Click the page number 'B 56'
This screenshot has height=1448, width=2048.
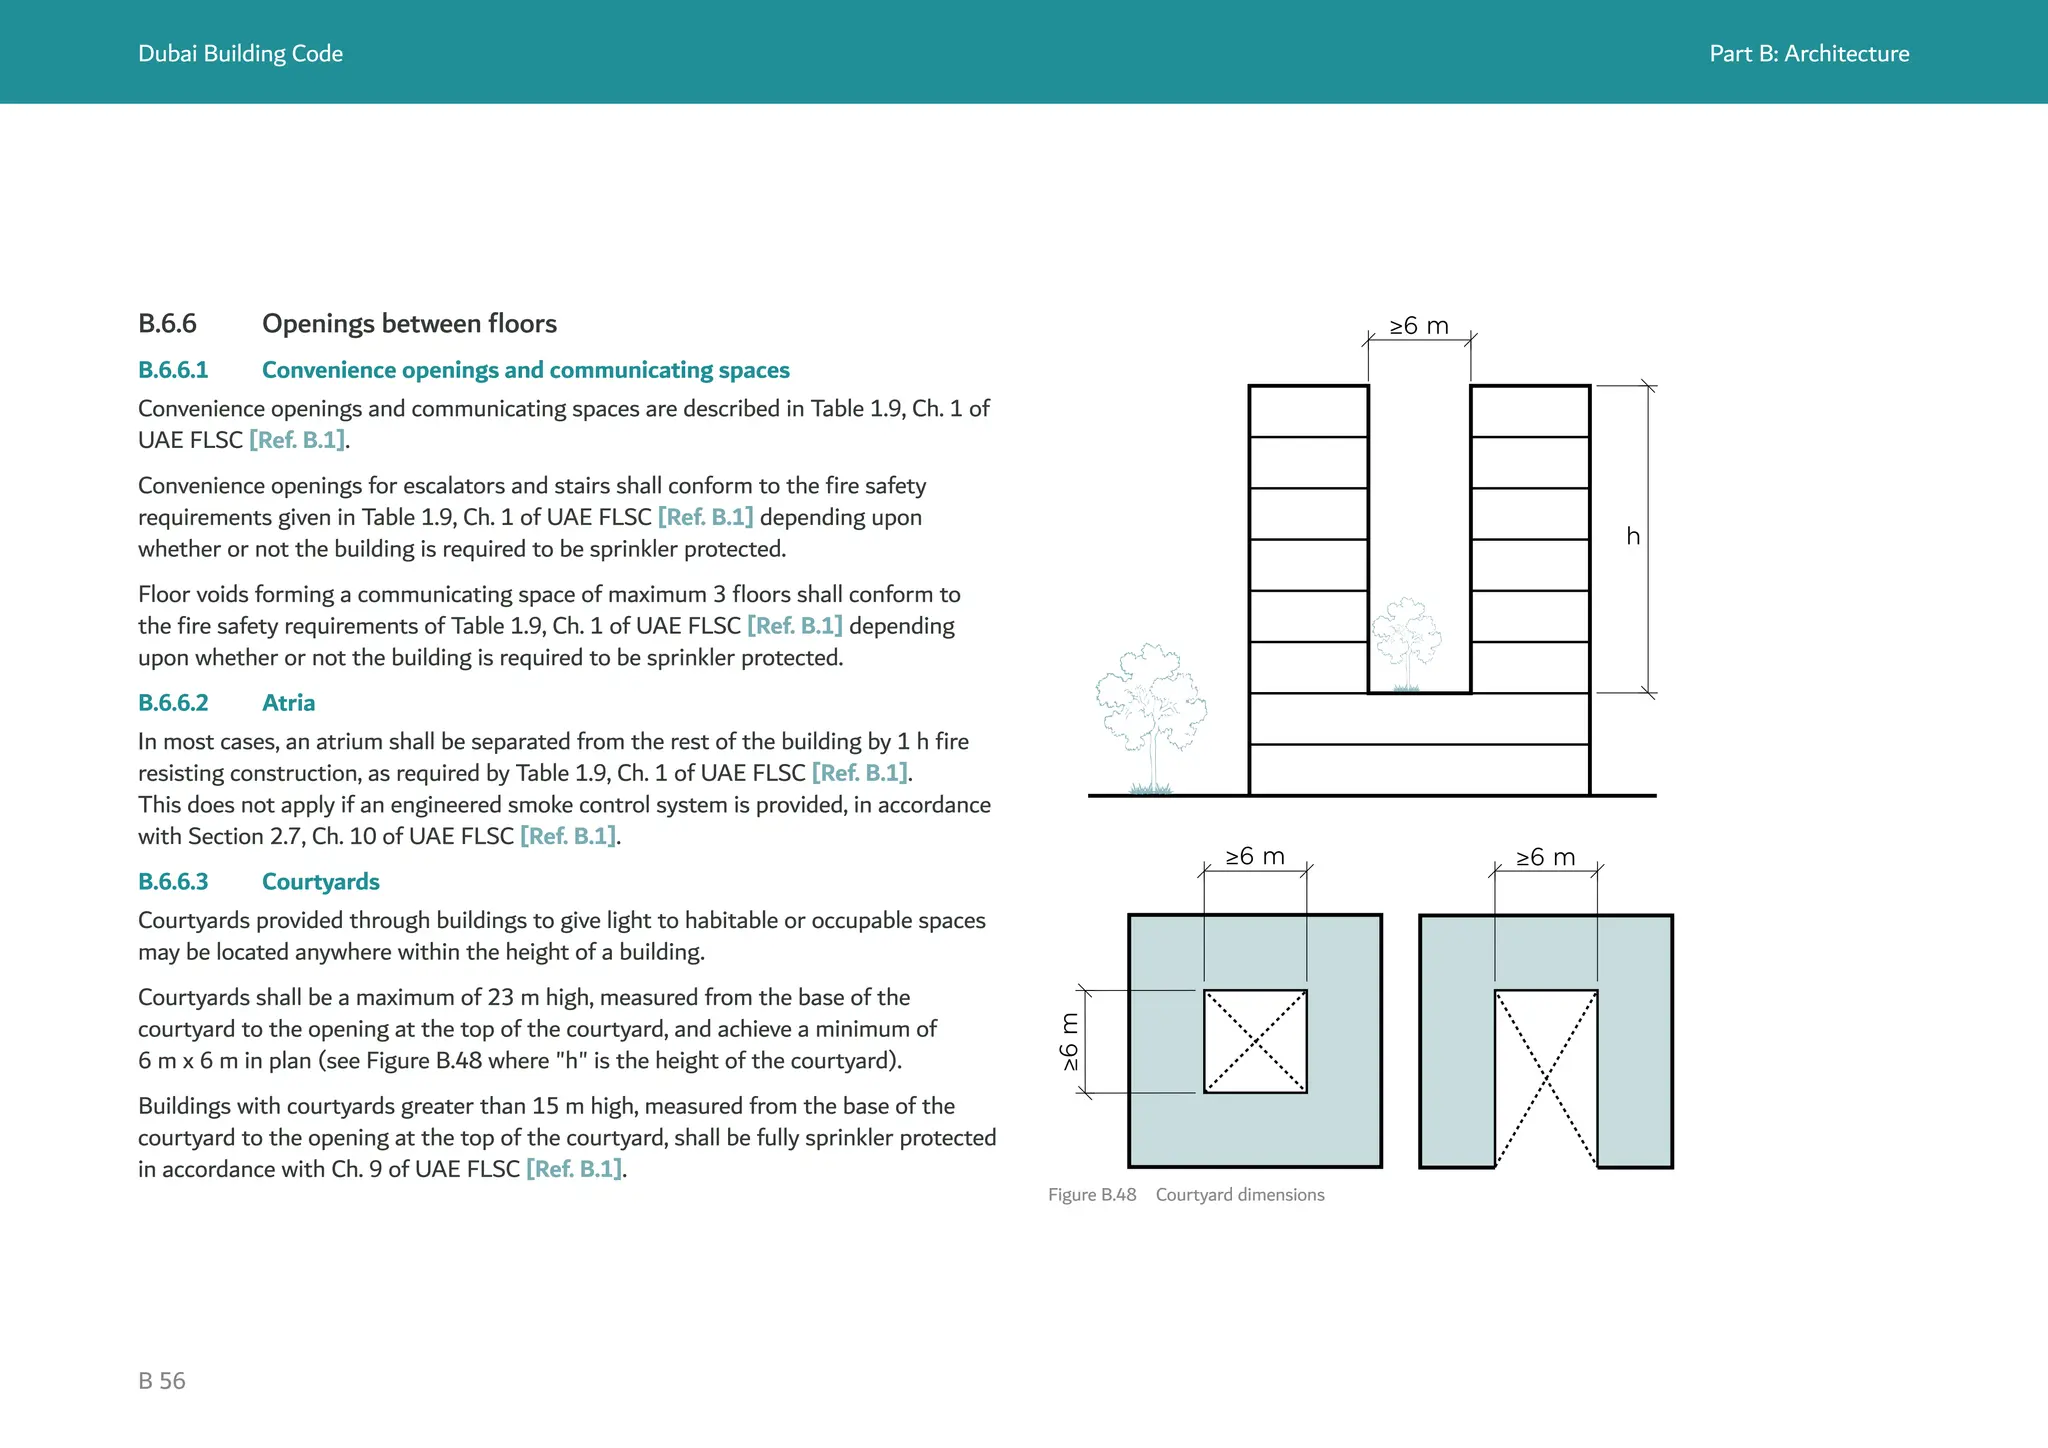162,1381
